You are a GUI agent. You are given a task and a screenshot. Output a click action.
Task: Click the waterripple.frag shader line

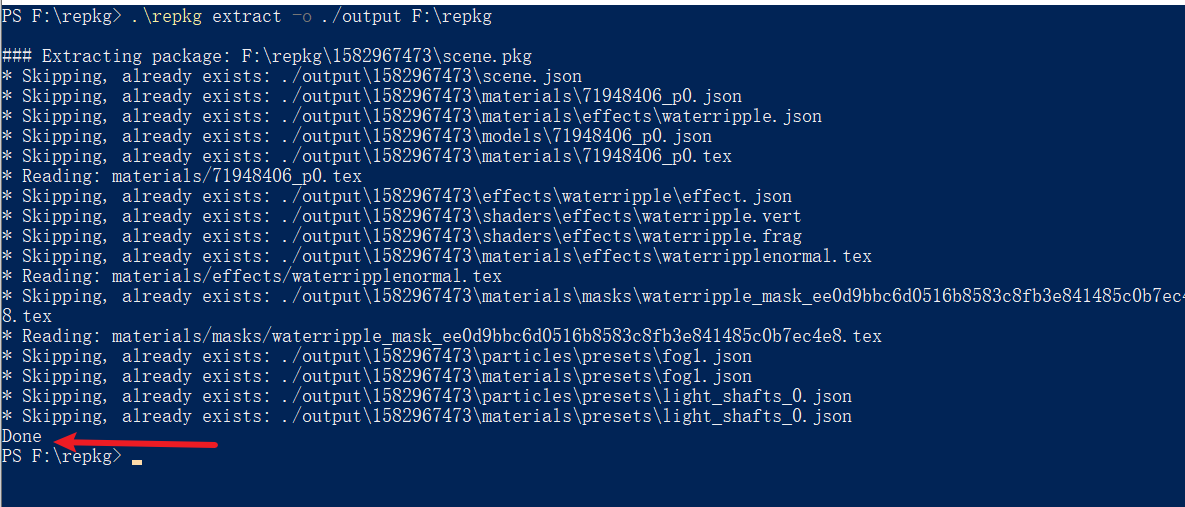(401, 236)
